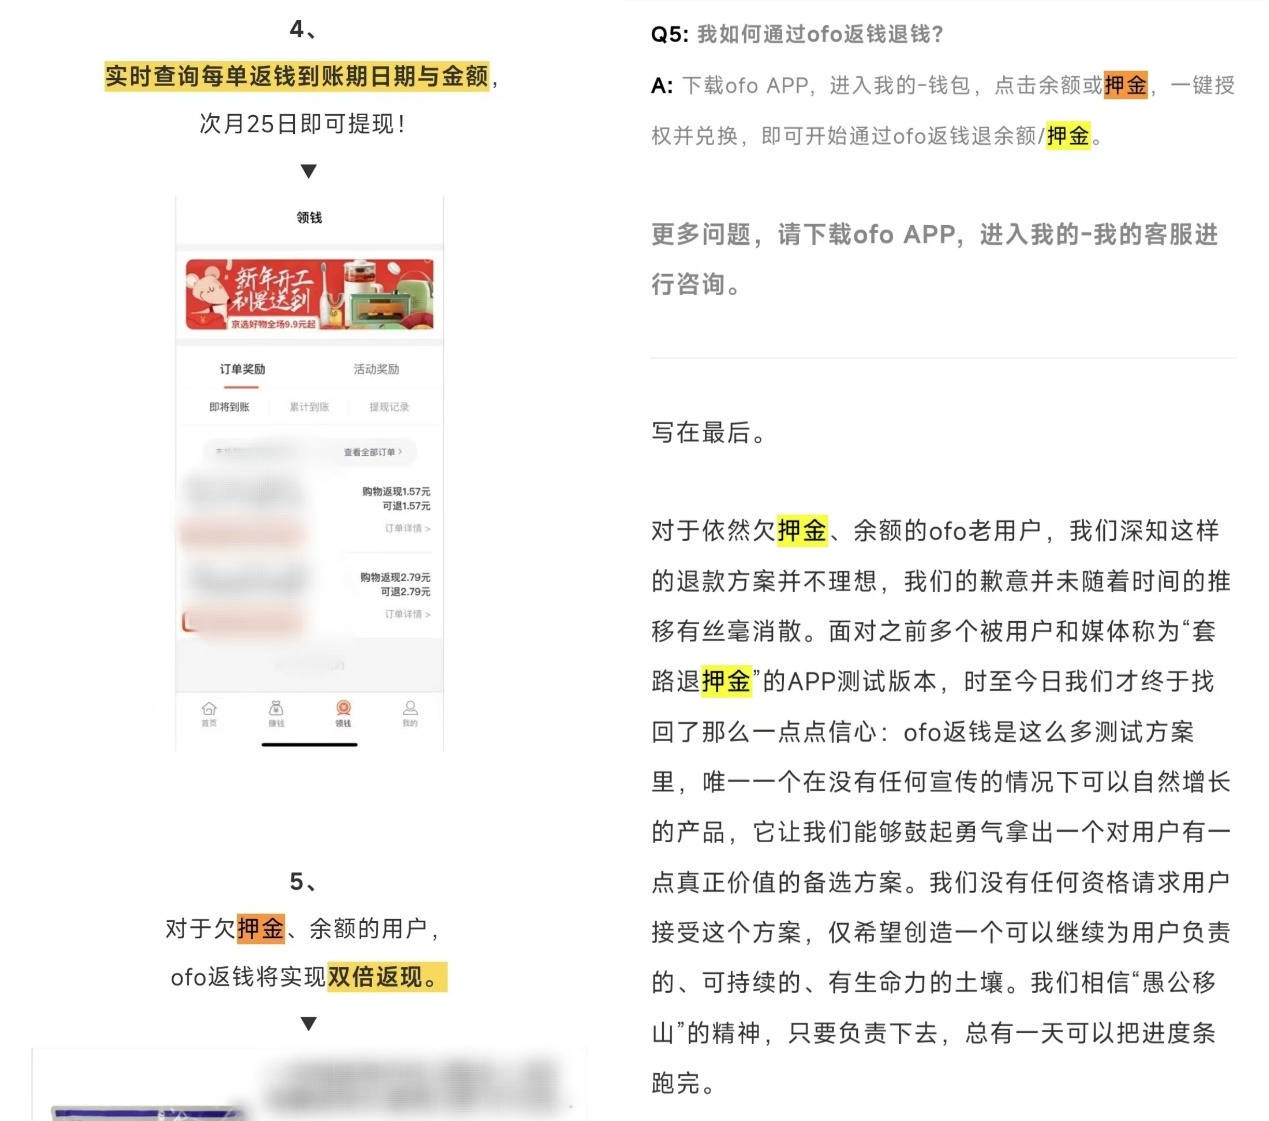Click the 购物返现1.57元 amount
1269x1121 pixels.
(x=396, y=492)
